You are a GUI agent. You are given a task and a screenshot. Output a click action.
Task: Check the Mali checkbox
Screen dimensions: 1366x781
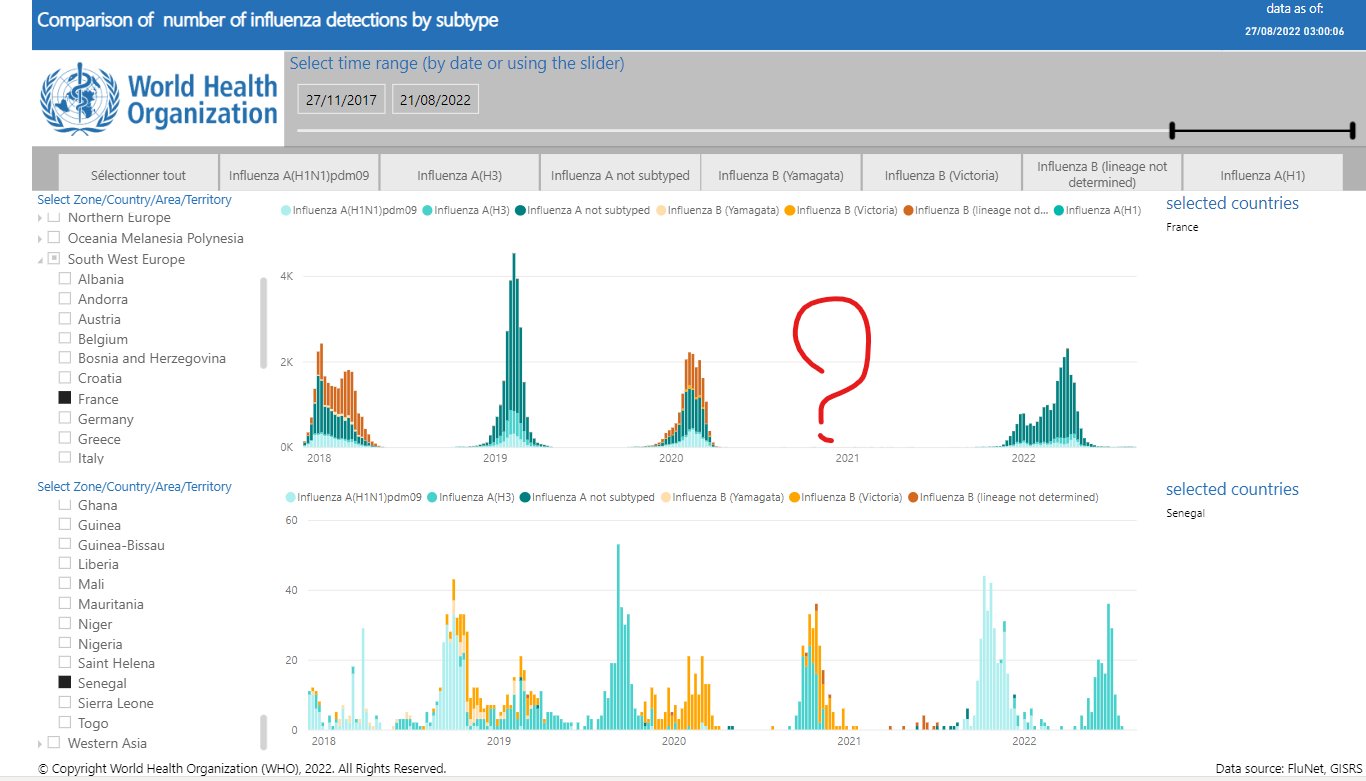(x=65, y=584)
